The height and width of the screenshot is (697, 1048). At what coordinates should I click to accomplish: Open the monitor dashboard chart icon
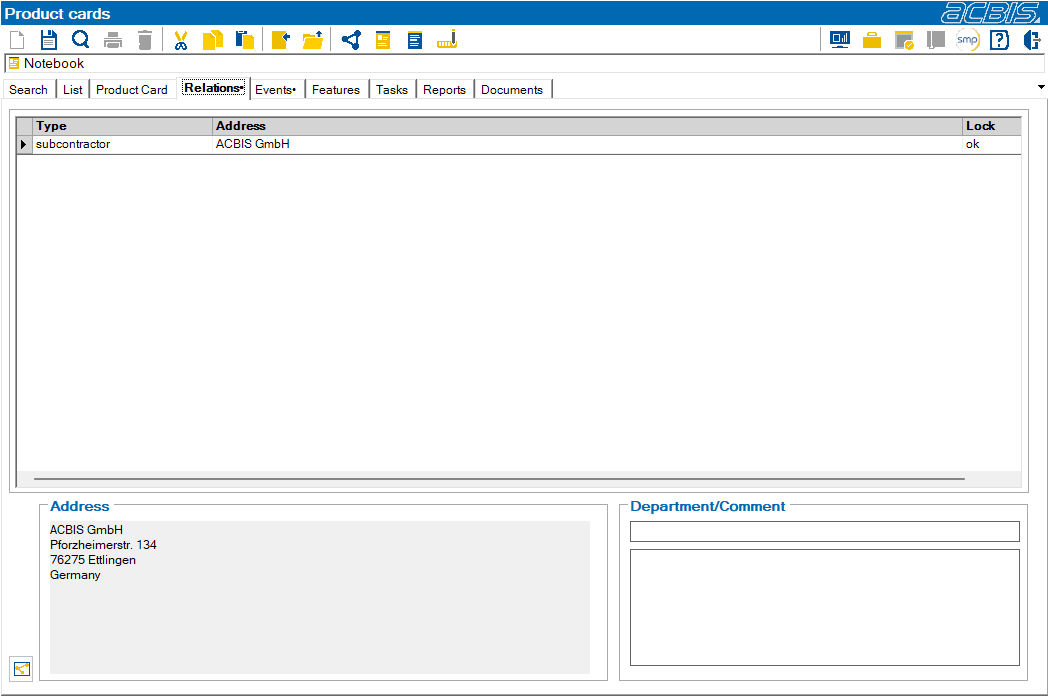point(840,40)
